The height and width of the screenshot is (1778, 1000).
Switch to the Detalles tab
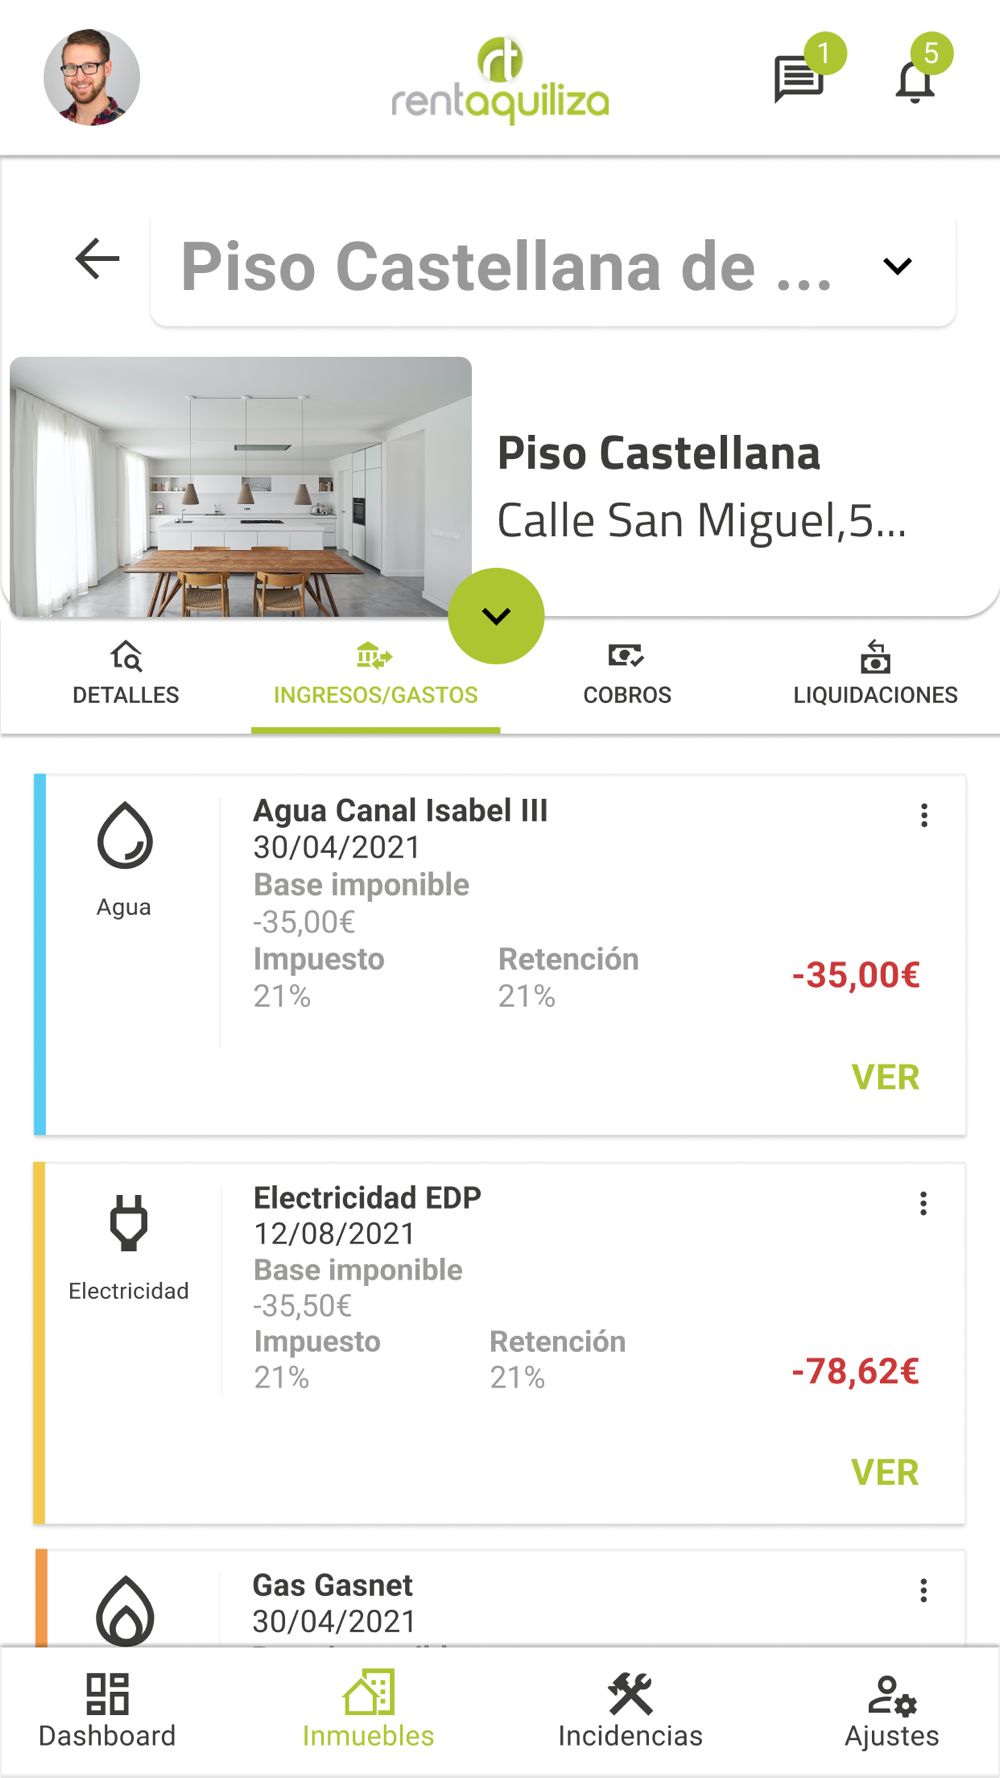(126, 675)
